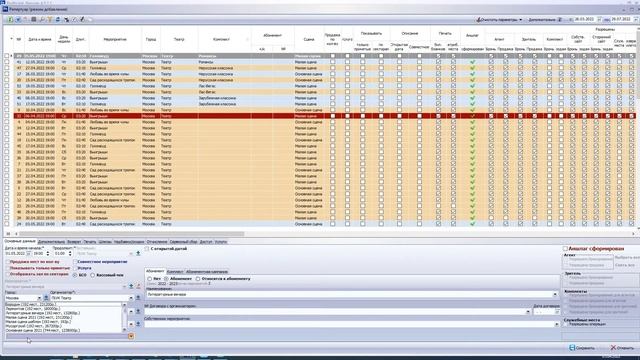Click the green Аншлаг checkmark in row 41
Viewport: 640px width, 360px height.
click(472, 62)
